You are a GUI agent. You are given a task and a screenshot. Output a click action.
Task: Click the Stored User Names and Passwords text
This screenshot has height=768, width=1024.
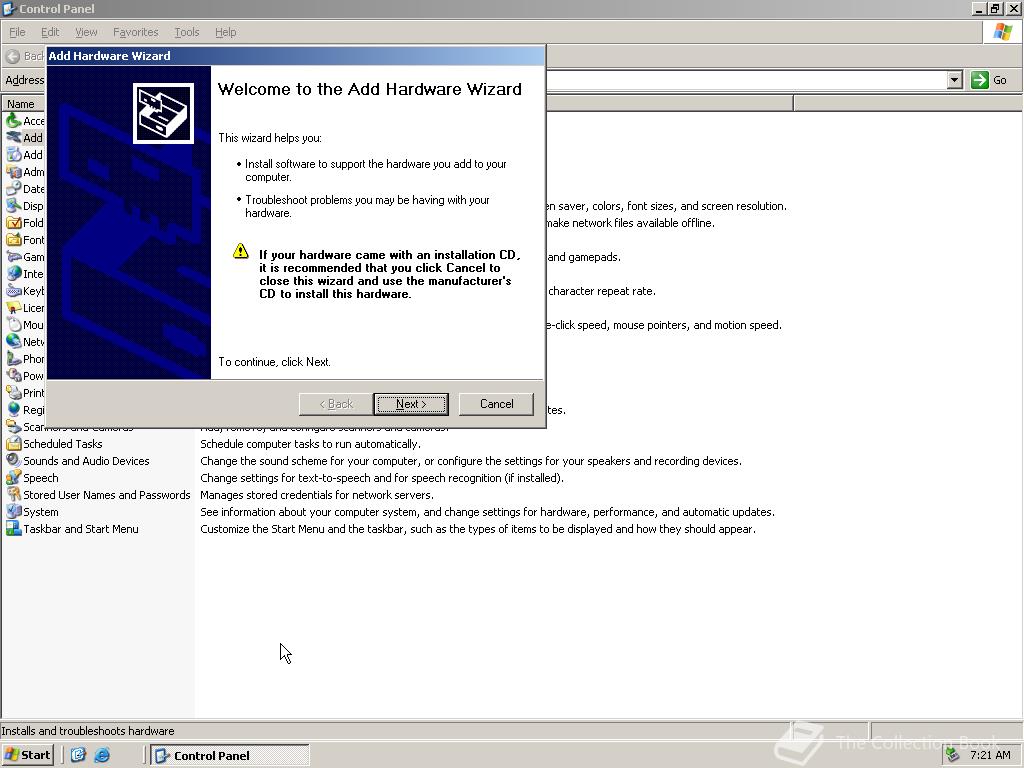click(106, 495)
